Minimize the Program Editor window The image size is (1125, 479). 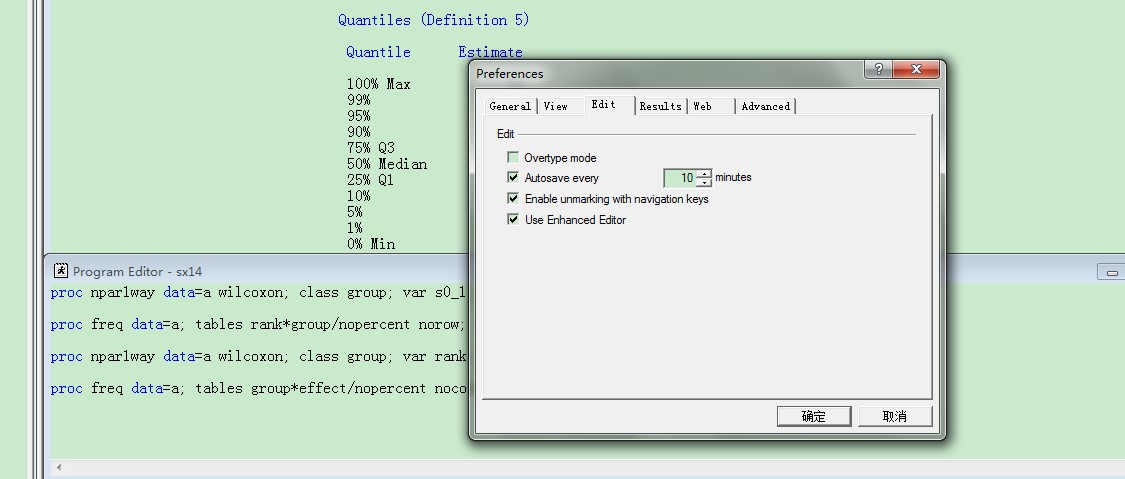1111,272
